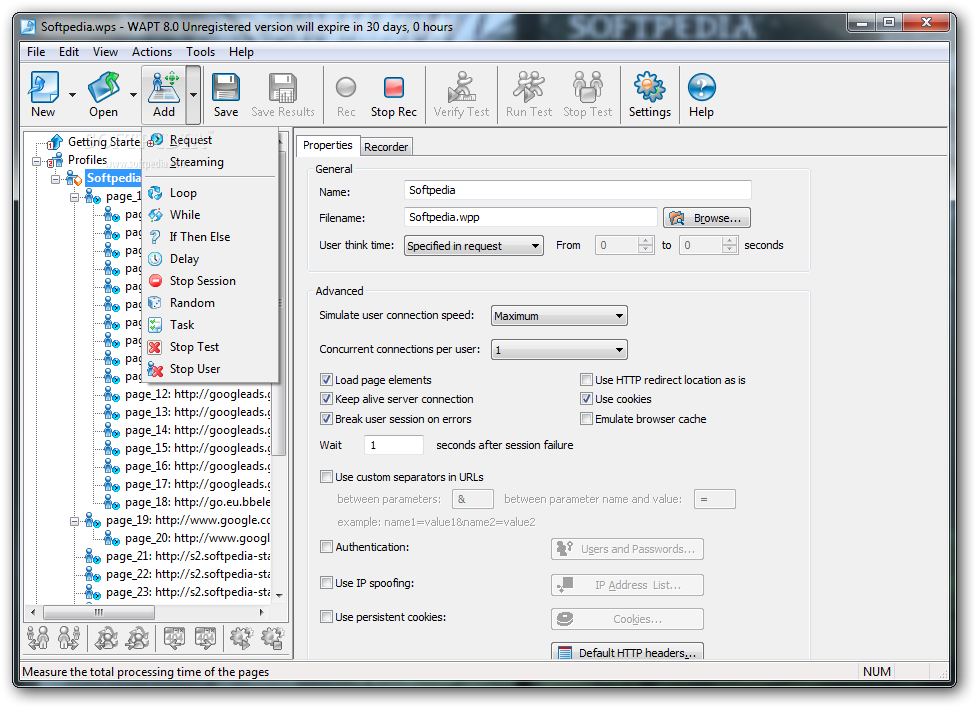Screen dimensions: 977x708
Task: Open the User think time dropdown
Action: point(474,246)
